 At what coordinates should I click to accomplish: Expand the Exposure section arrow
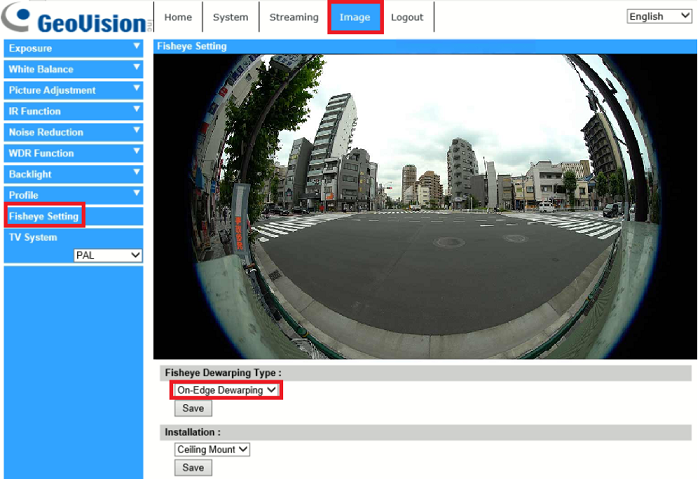(137, 46)
